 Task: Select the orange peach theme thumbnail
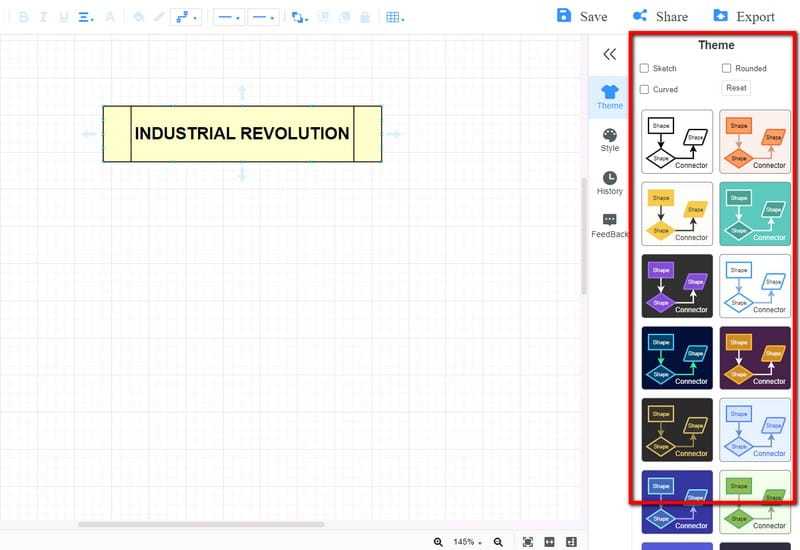tap(755, 142)
